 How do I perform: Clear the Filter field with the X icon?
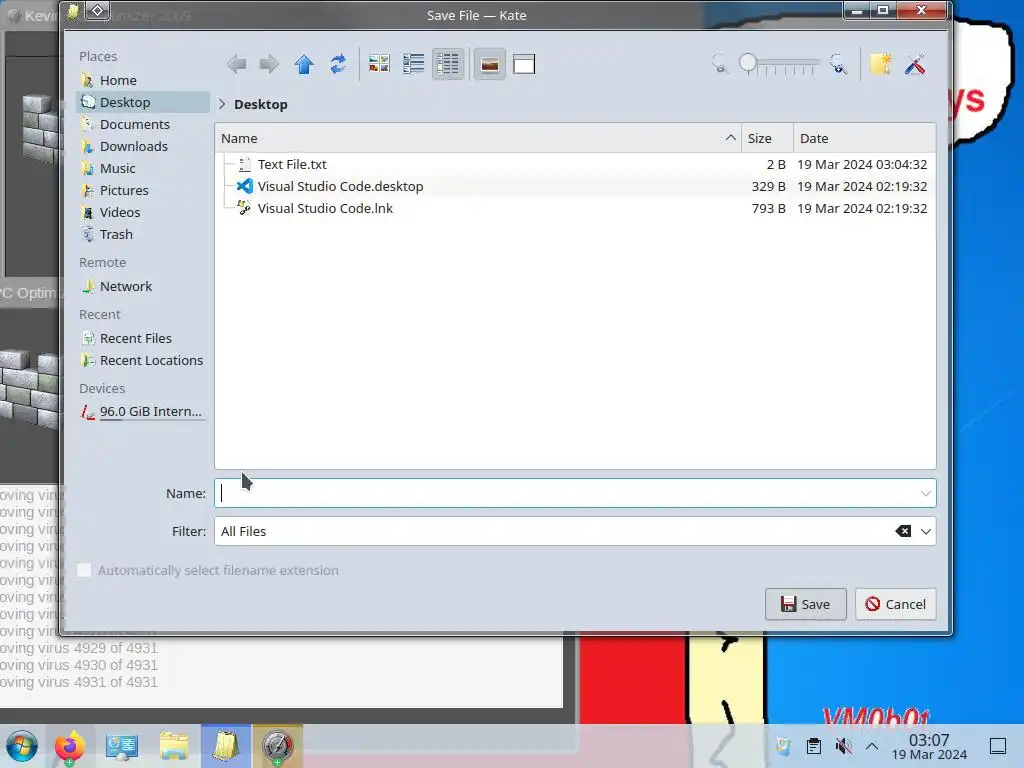click(x=903, y=531)
